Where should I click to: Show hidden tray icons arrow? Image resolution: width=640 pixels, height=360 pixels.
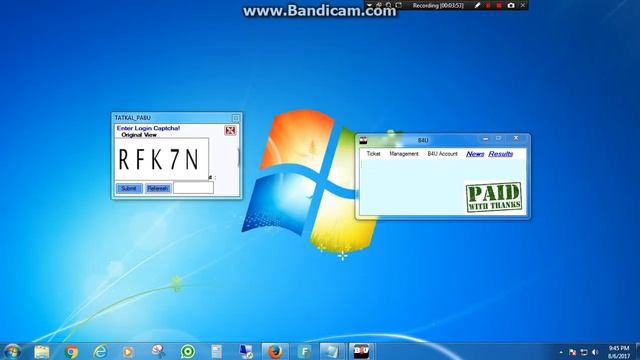coord(561,352)
